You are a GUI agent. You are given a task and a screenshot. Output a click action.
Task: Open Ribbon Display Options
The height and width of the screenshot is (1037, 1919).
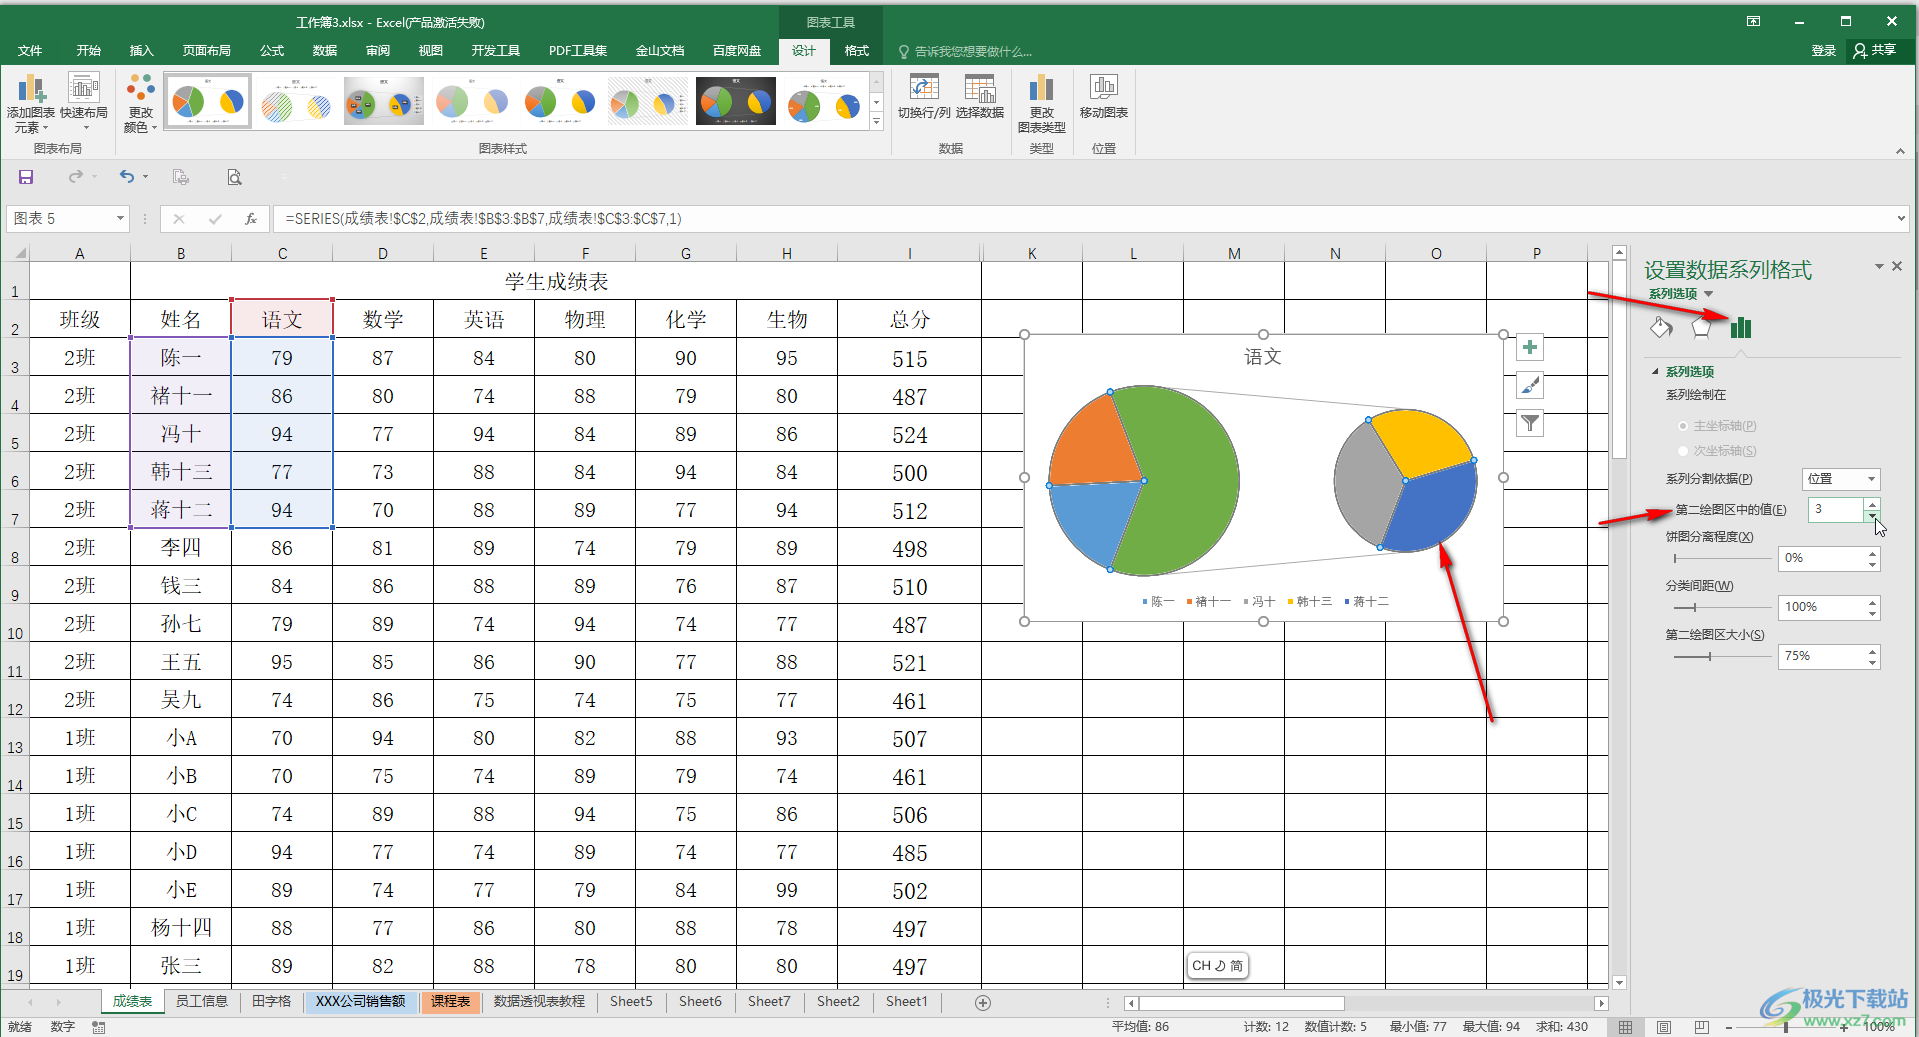pyautogui.click(x=1753, y=21)
